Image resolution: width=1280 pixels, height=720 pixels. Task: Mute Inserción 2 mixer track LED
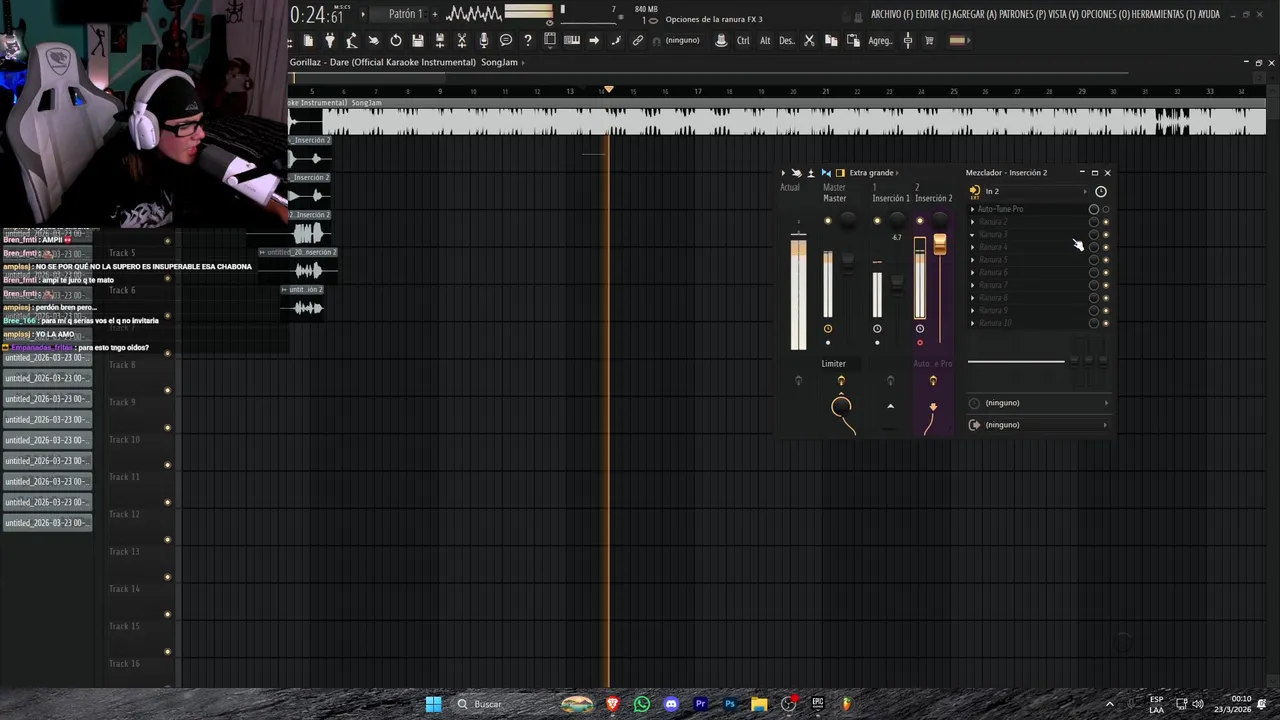click(x=920, y=221)
